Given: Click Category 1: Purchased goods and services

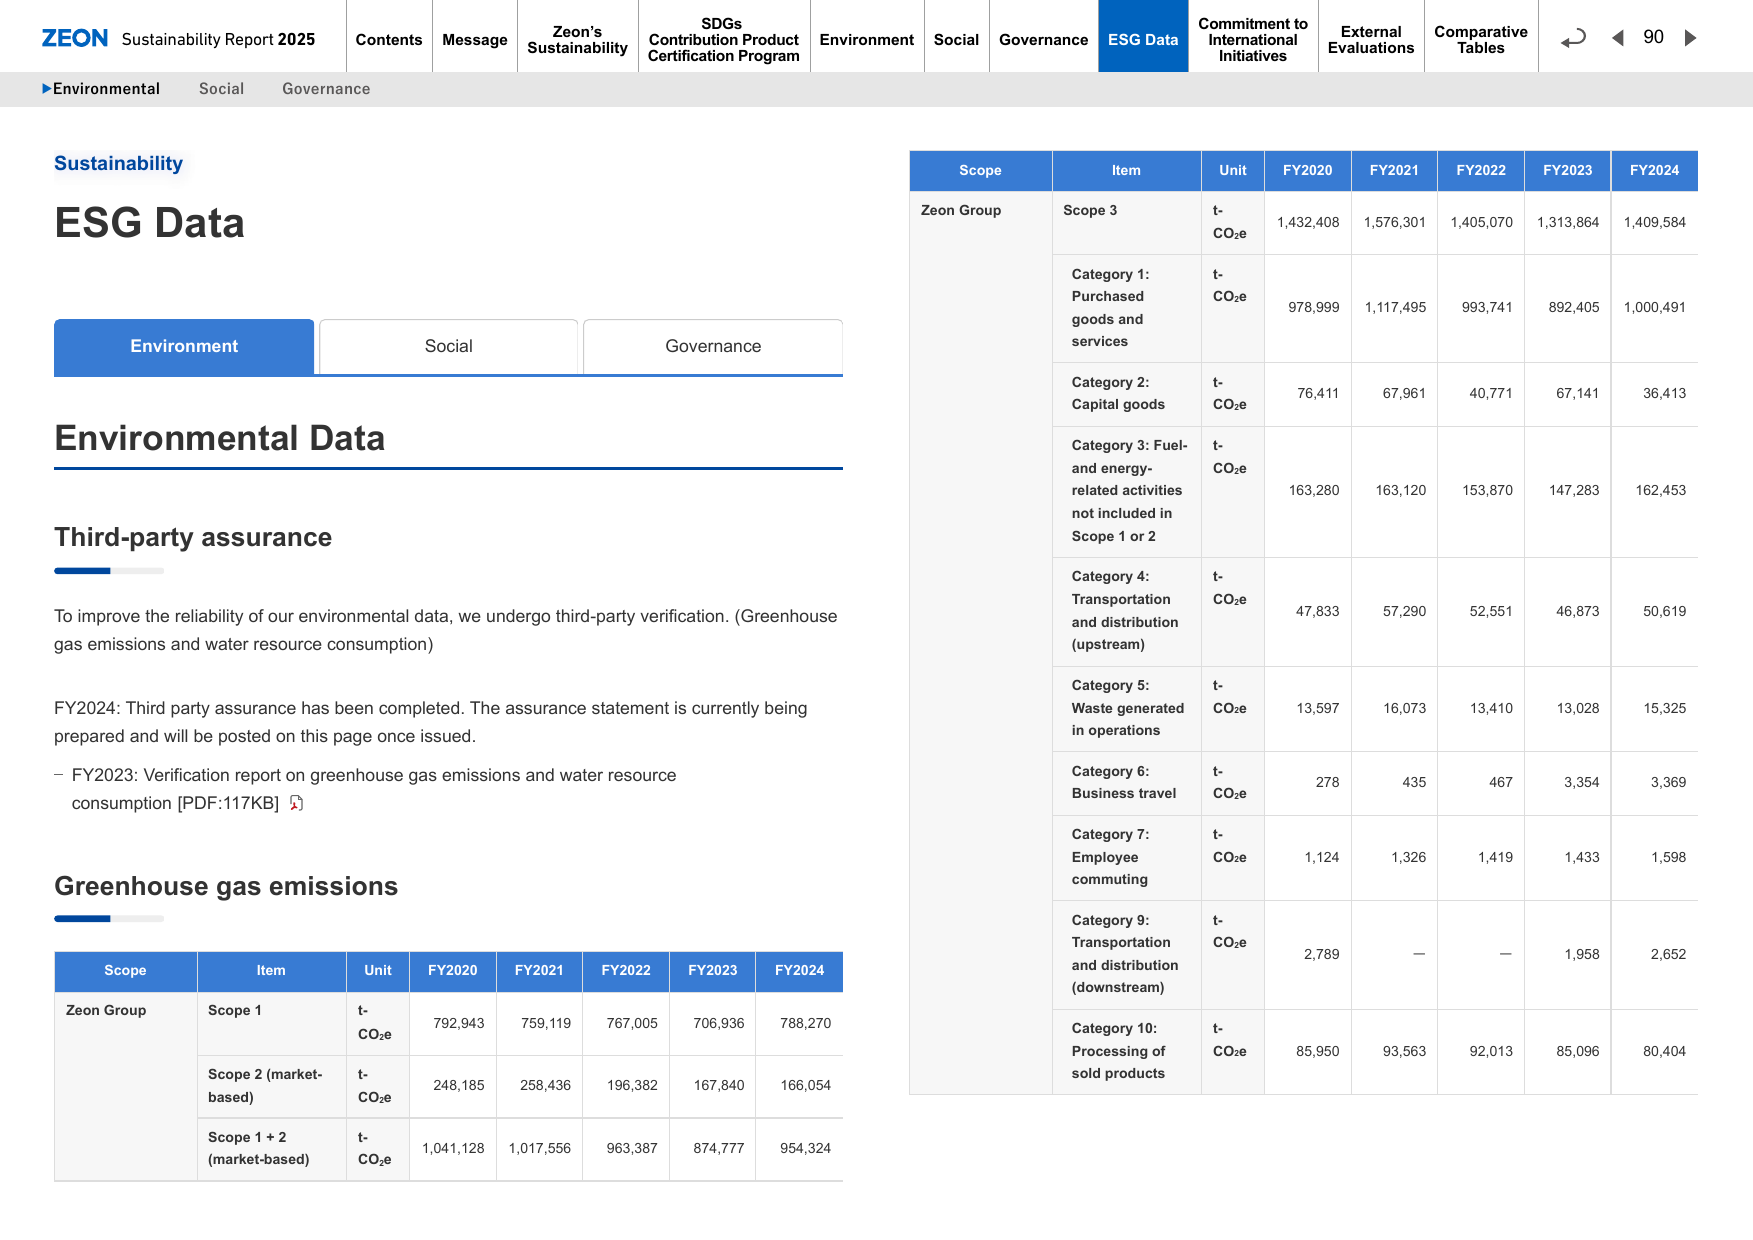Looking at the screenshot, I should click(x=1110, y=308).
